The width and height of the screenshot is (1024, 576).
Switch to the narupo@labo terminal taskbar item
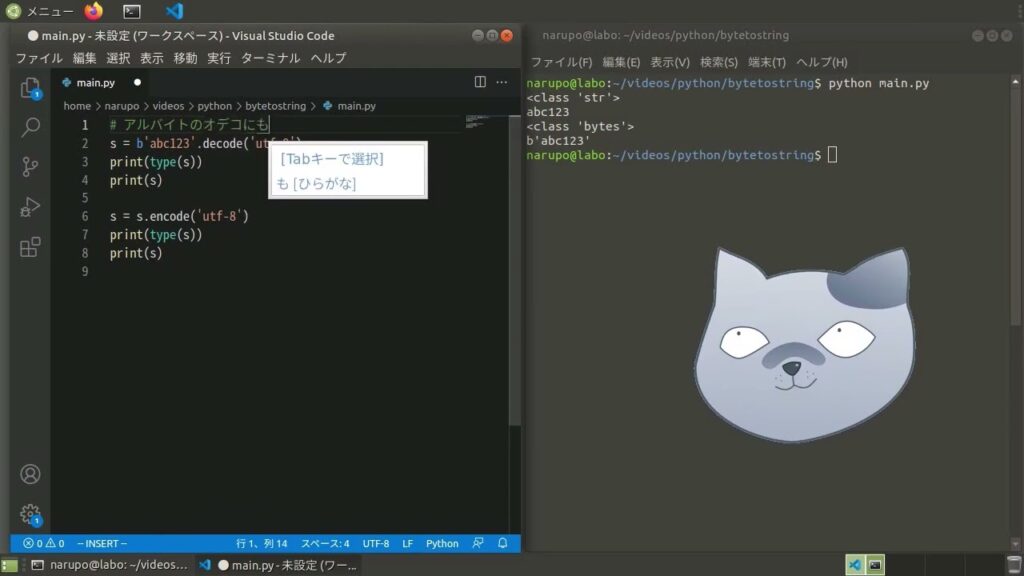click(108, 565)
